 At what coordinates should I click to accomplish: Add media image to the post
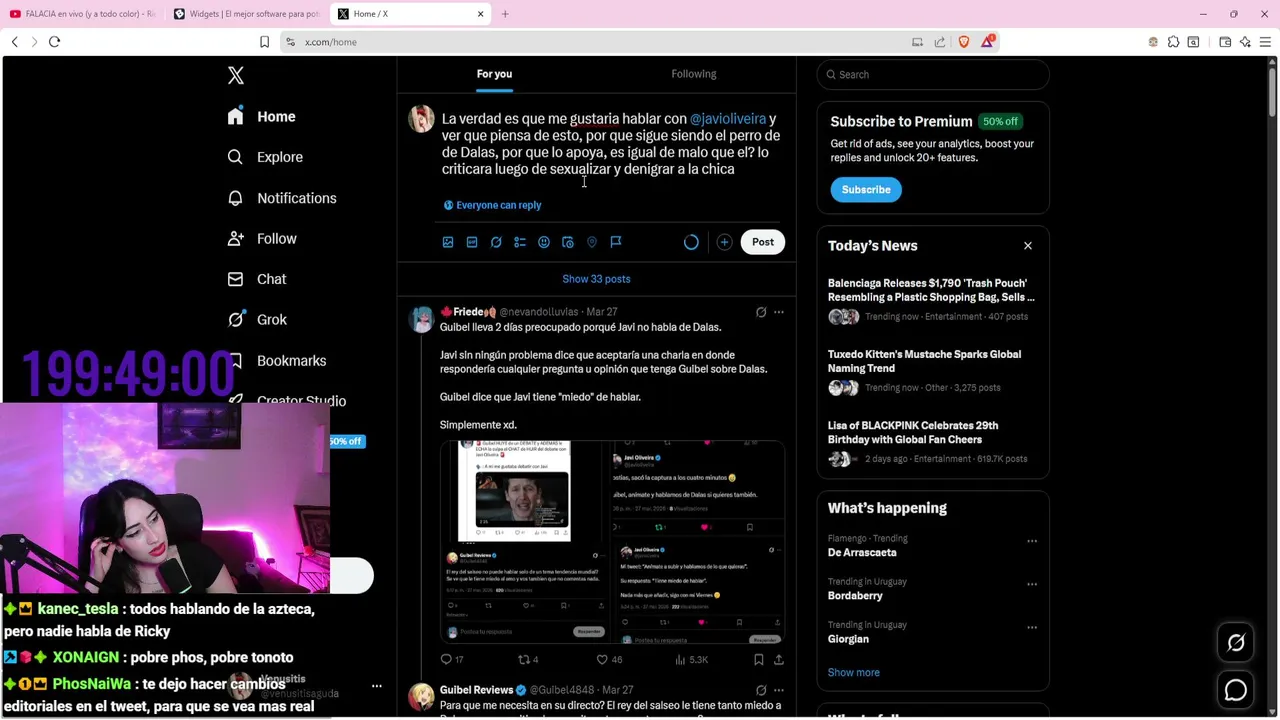[x=448, y=242]
